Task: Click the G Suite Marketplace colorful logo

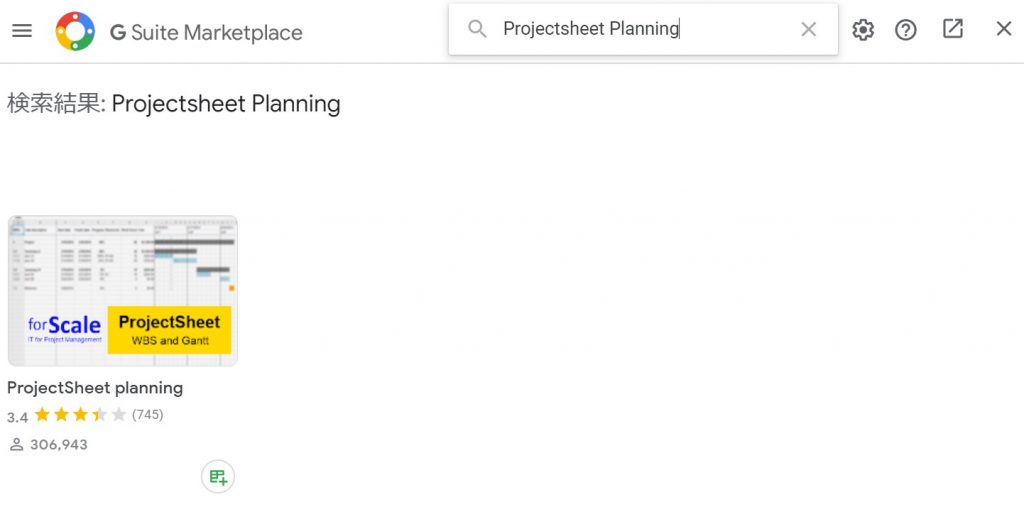Action: pos(75,31)
